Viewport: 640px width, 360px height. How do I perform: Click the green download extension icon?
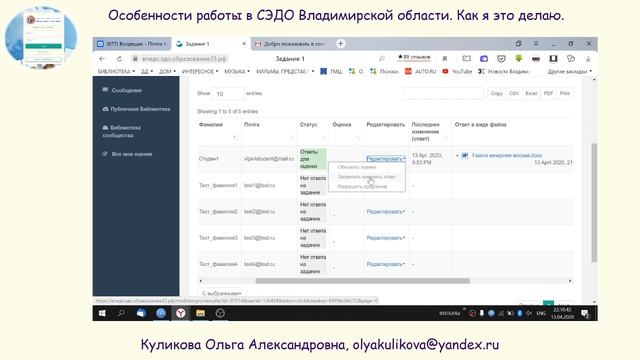click(518, 59)
